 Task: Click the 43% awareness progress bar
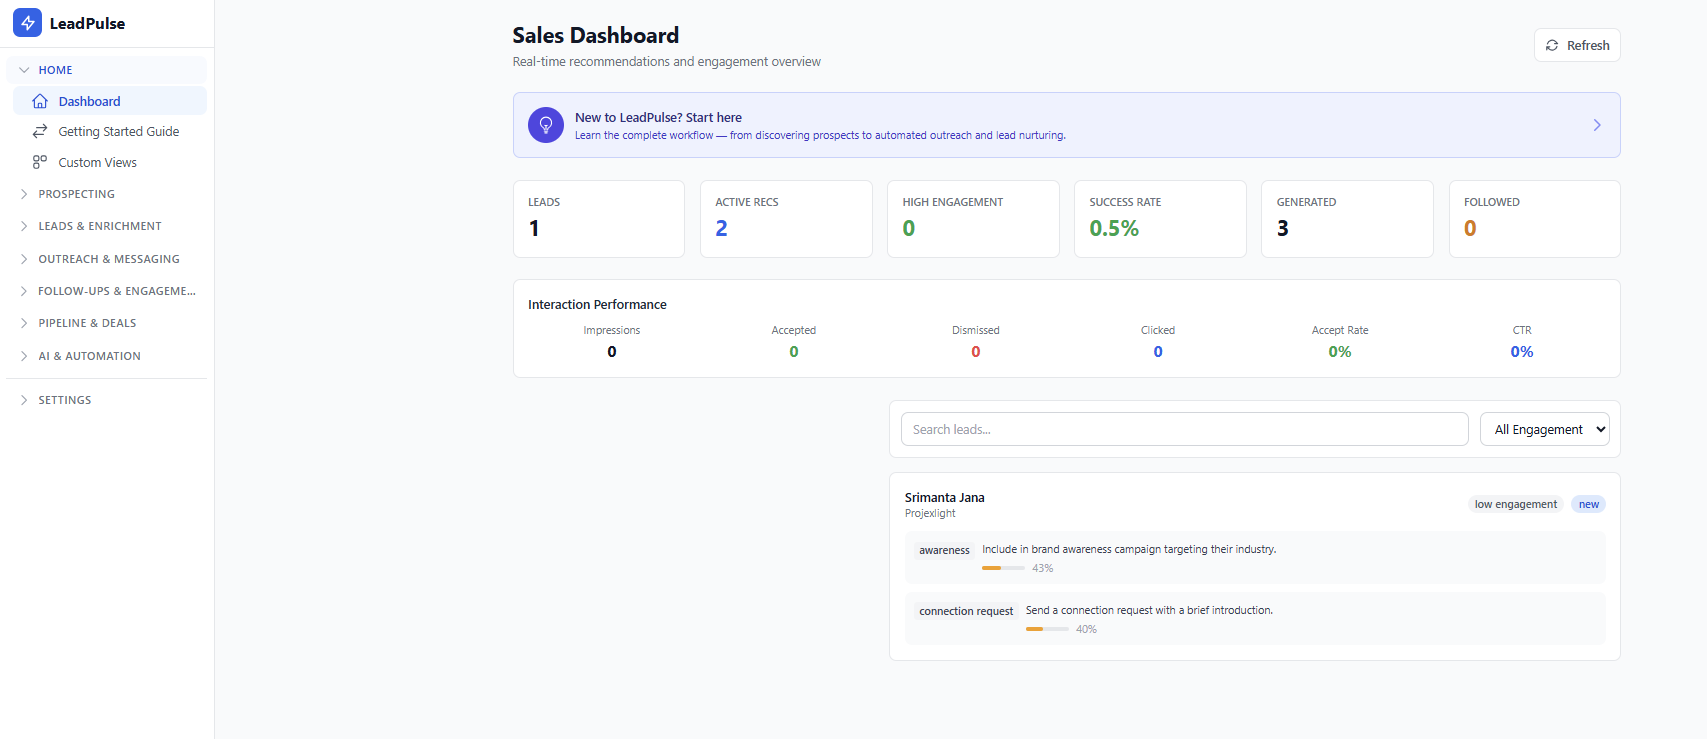click(1003, 568)
